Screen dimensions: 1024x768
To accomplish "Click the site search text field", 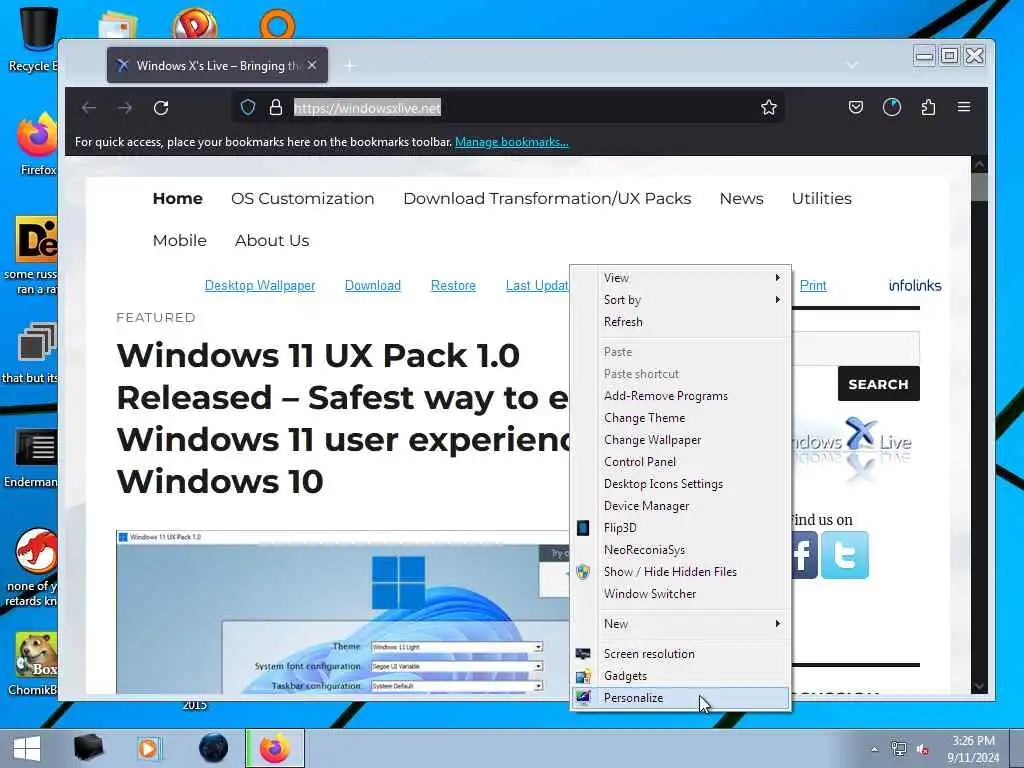I will click(x=856, y=348).
